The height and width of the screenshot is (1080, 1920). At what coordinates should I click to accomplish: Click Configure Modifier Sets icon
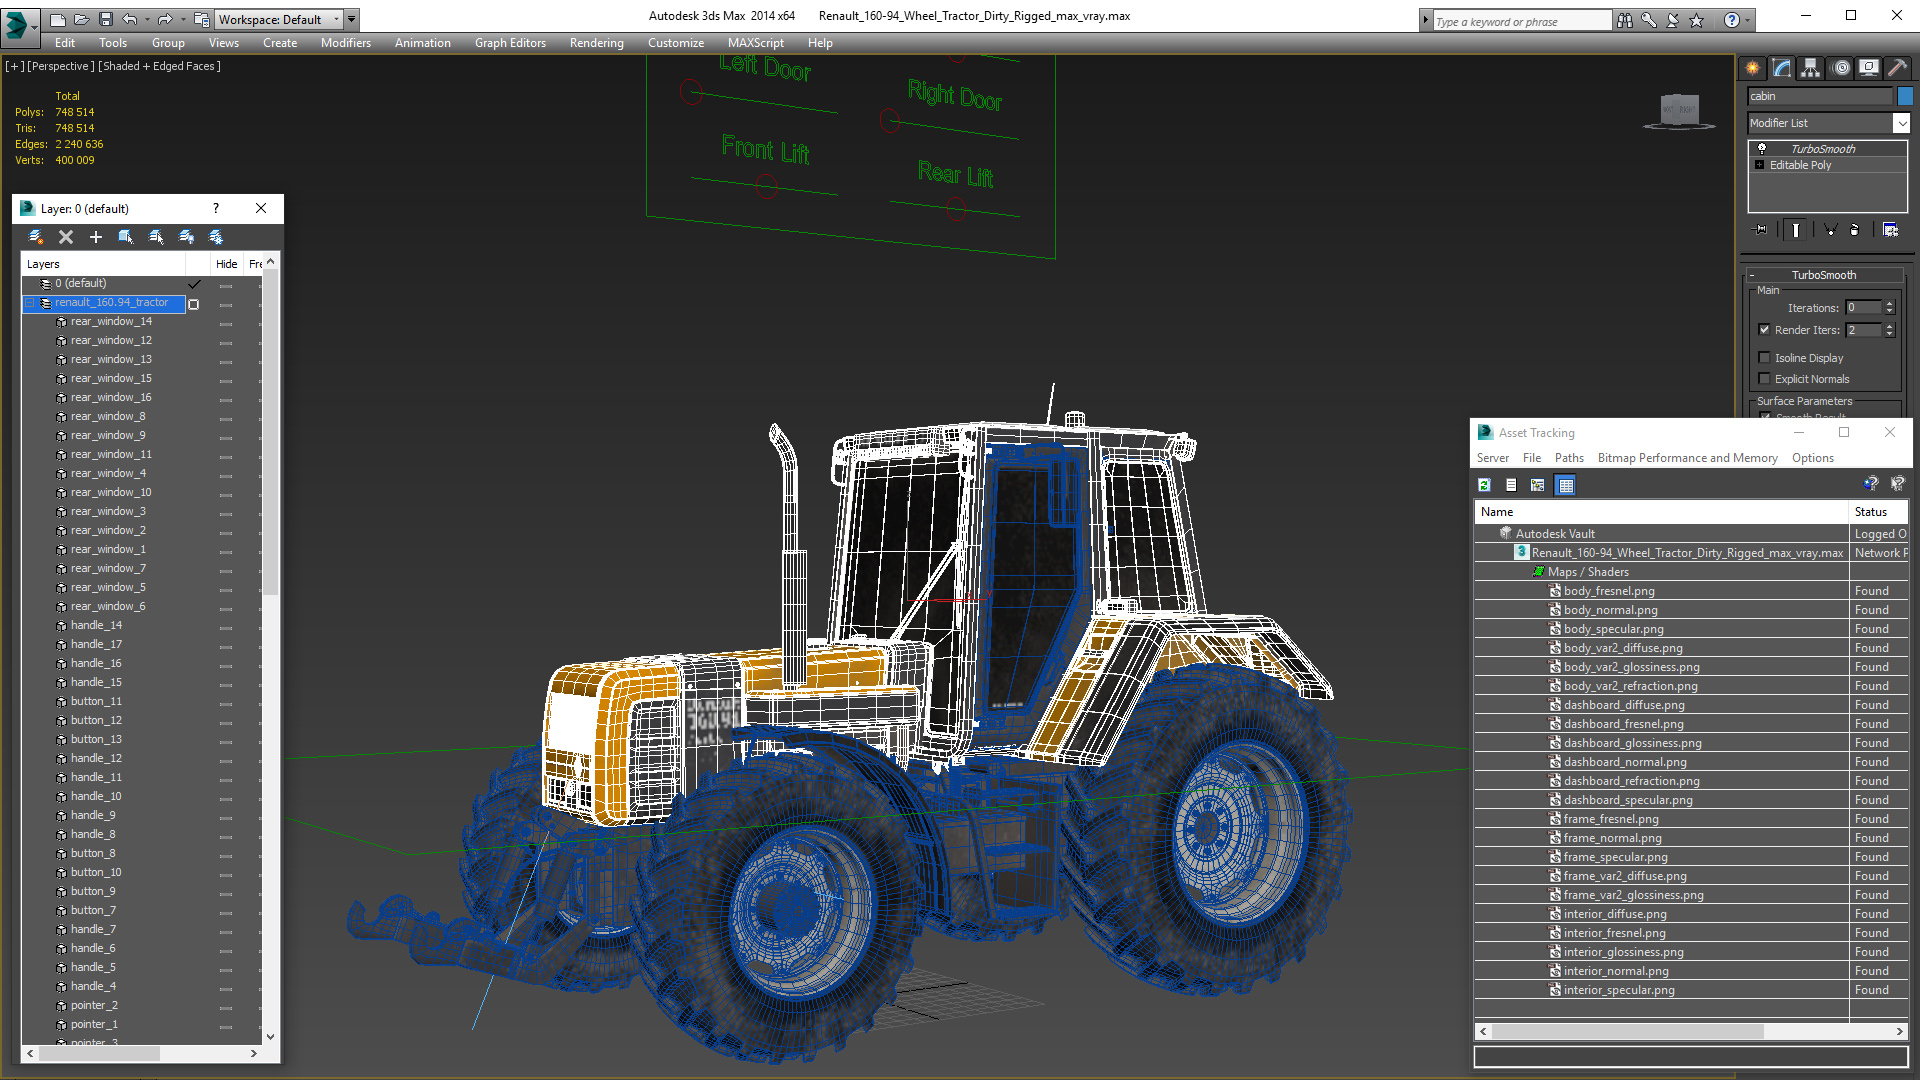1890,230
